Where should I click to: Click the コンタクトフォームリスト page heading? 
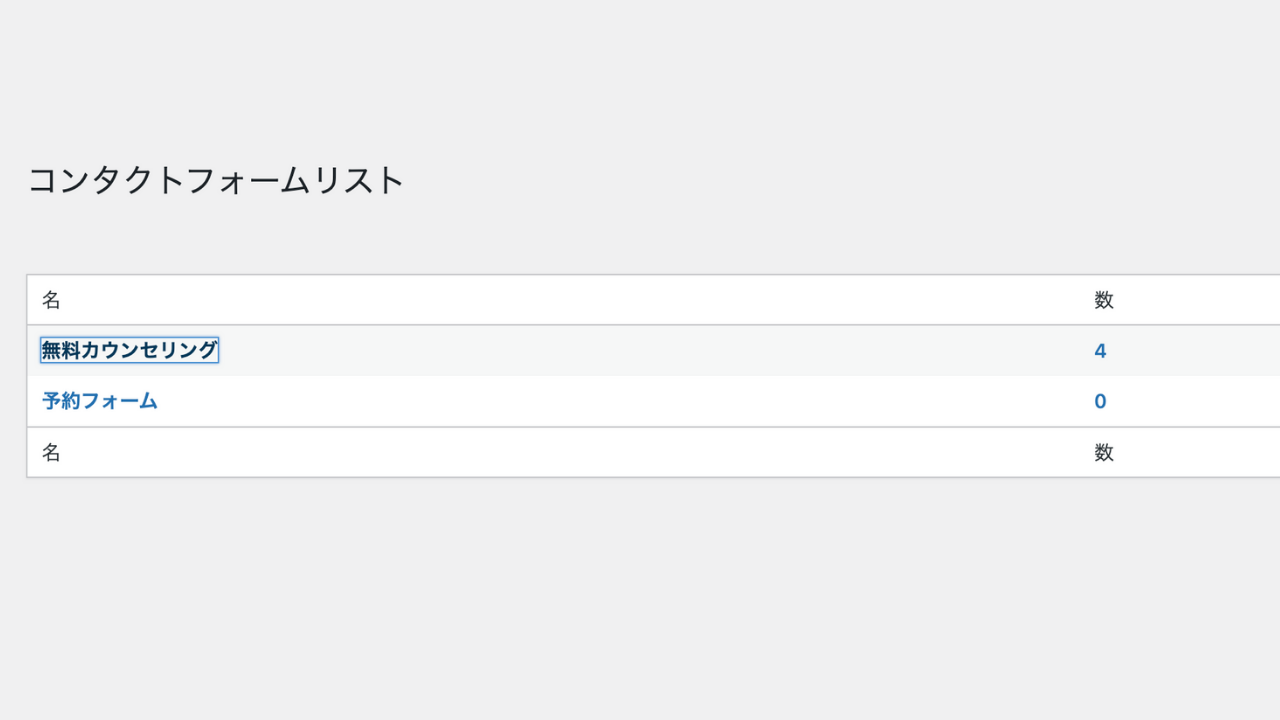pyautogui.click(x=216, y=180)
